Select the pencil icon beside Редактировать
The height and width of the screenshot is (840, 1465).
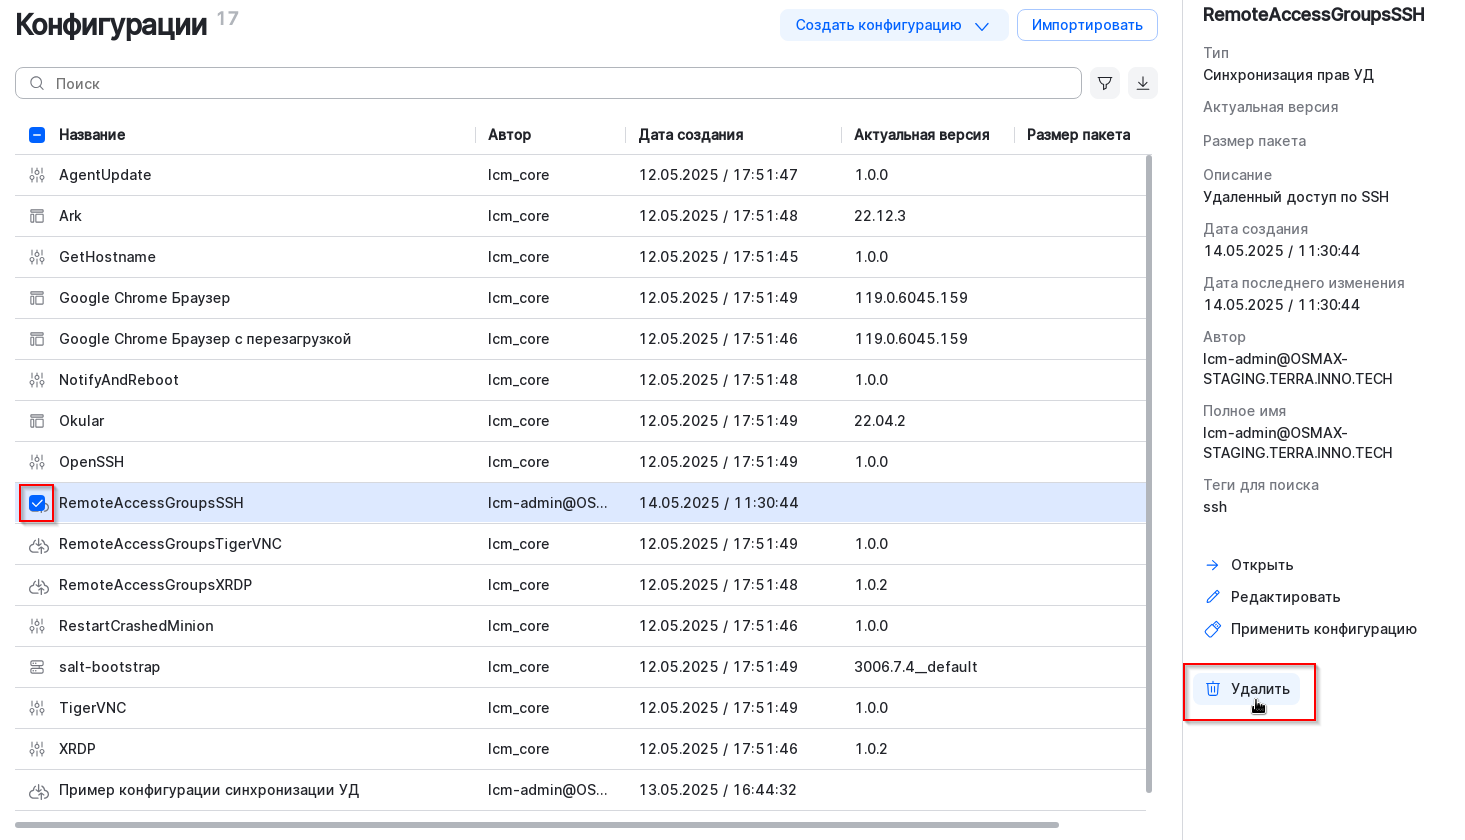pyautogui.click(x=1212, y=596)
